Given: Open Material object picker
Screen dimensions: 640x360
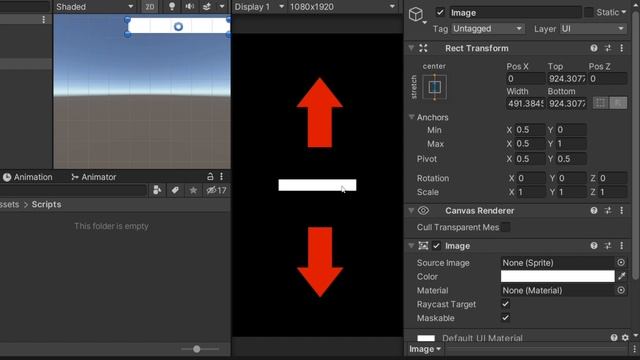Looking at the screenshot, I should [621, 290].
